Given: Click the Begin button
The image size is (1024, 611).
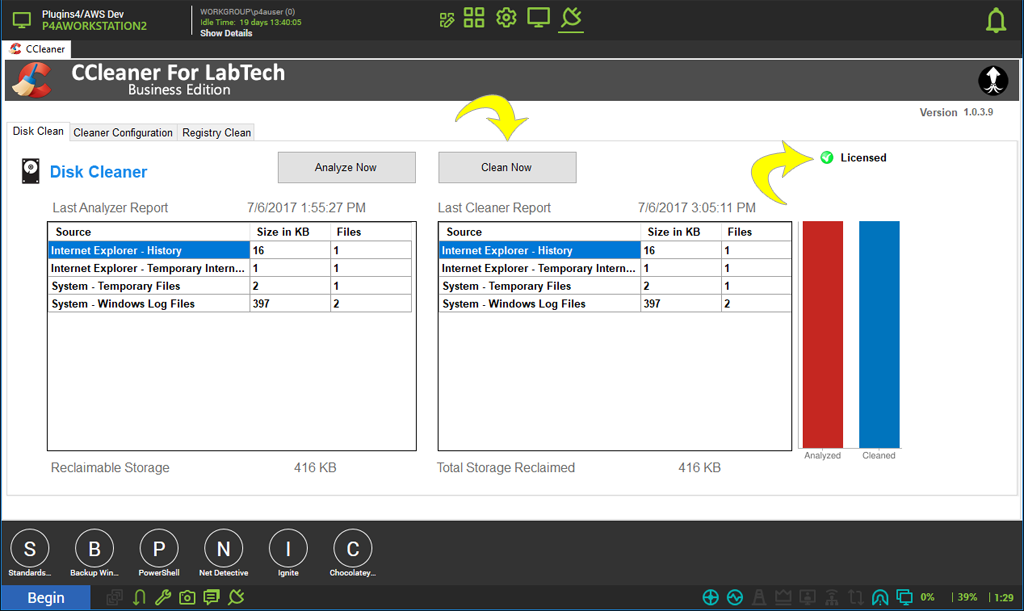Looking at the screenshot, I should pyautogui.click(x=46, y=598).
